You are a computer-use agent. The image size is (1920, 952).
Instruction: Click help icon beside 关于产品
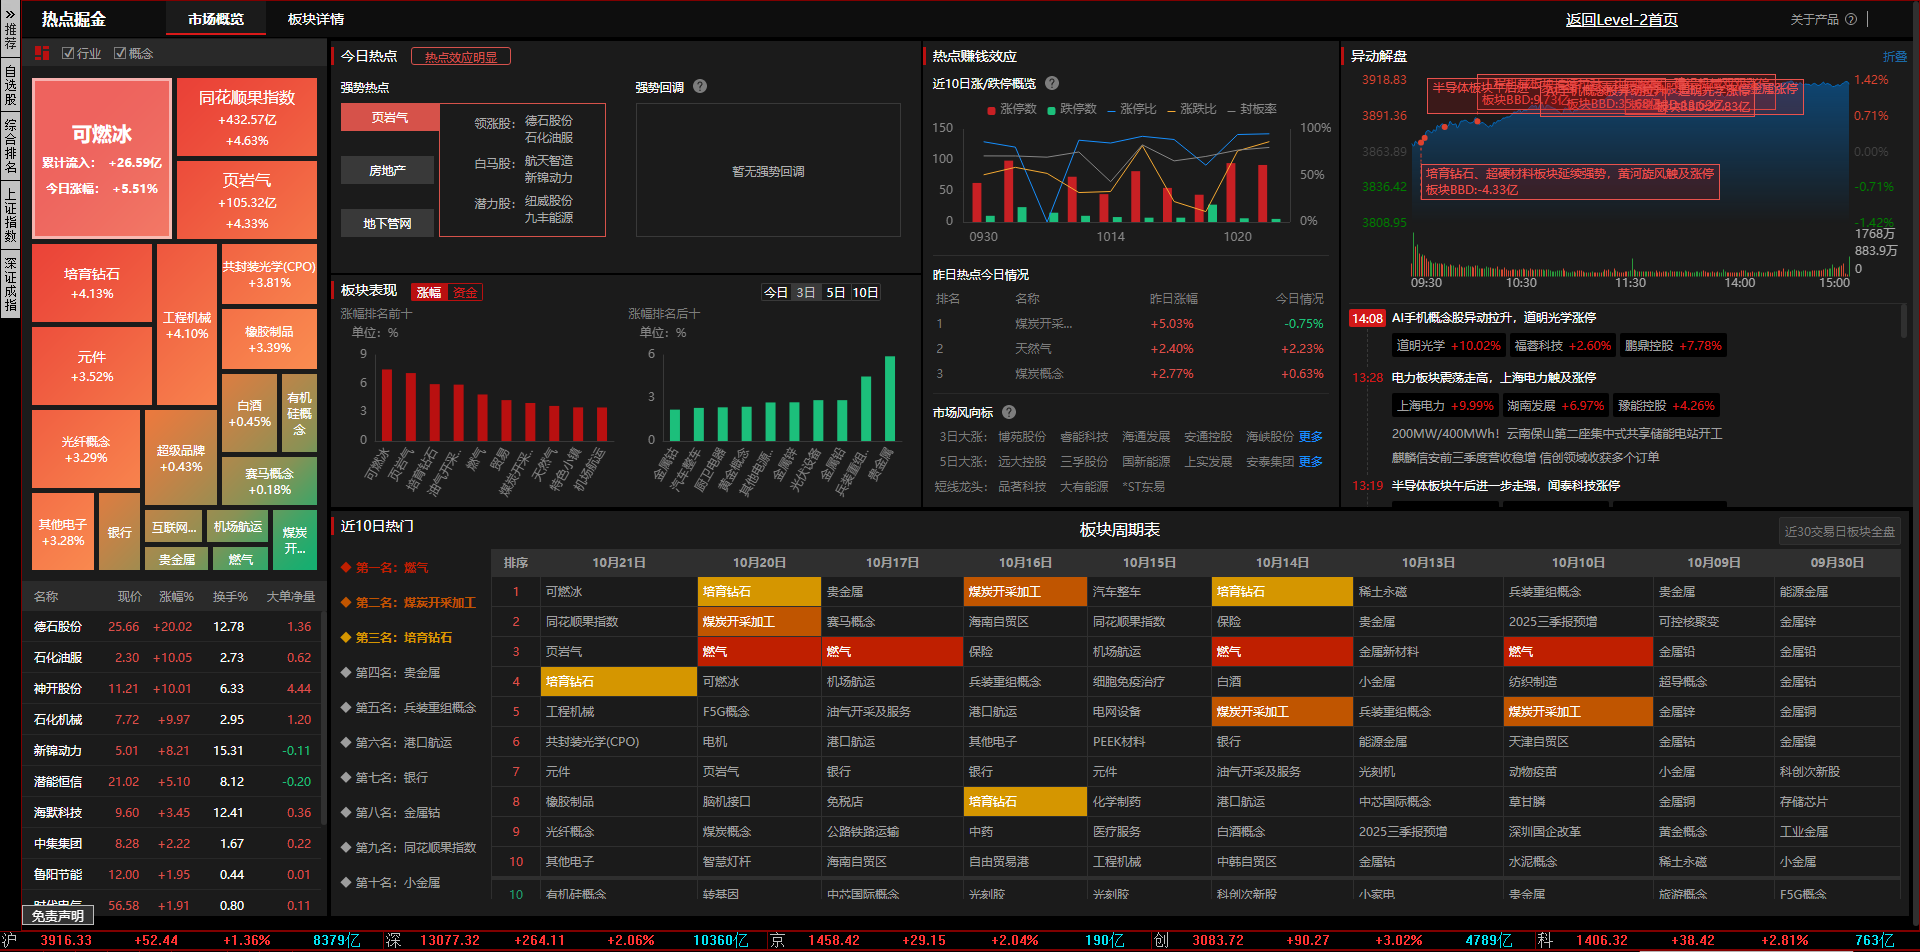1851,19
